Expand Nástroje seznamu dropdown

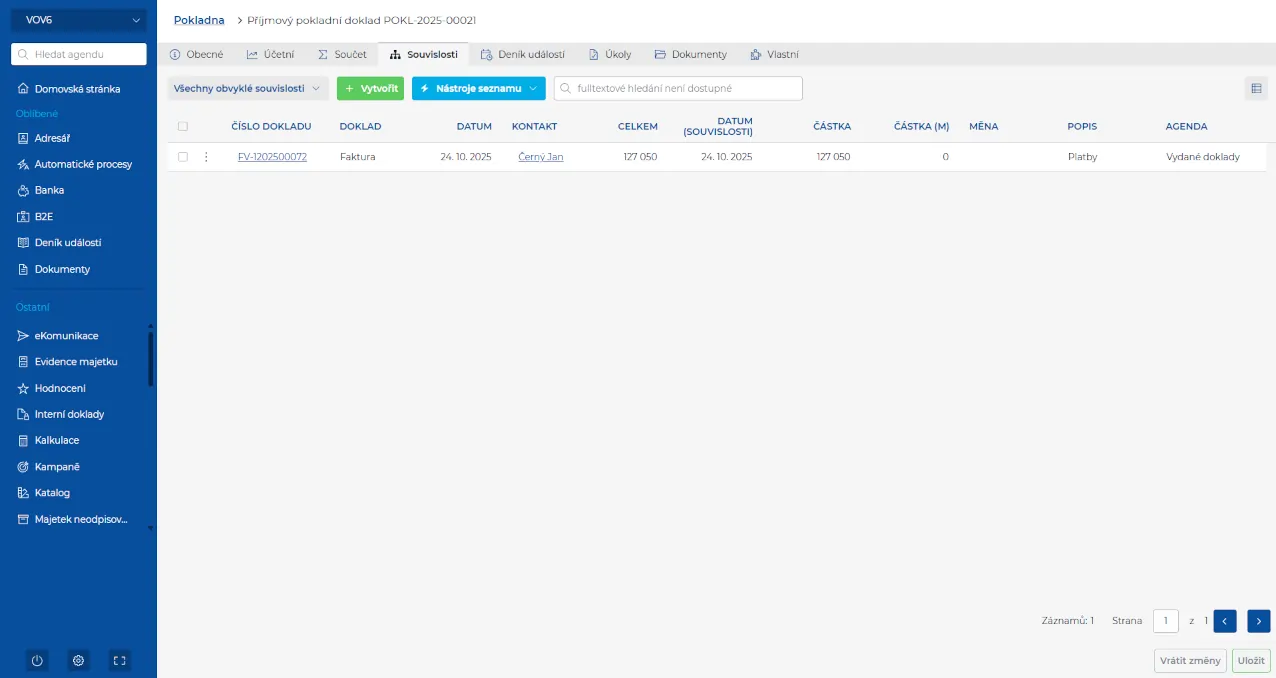point(478,89)
